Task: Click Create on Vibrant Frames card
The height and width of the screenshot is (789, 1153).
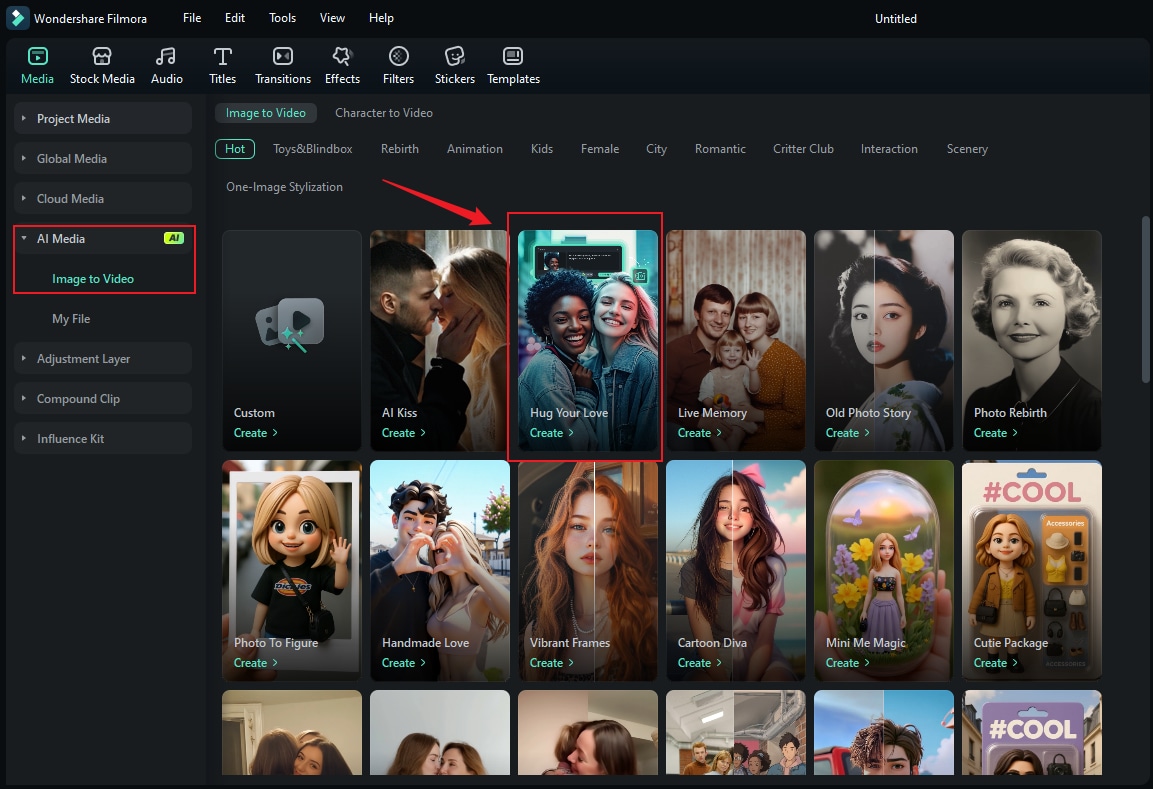Action: coord(551,663)
